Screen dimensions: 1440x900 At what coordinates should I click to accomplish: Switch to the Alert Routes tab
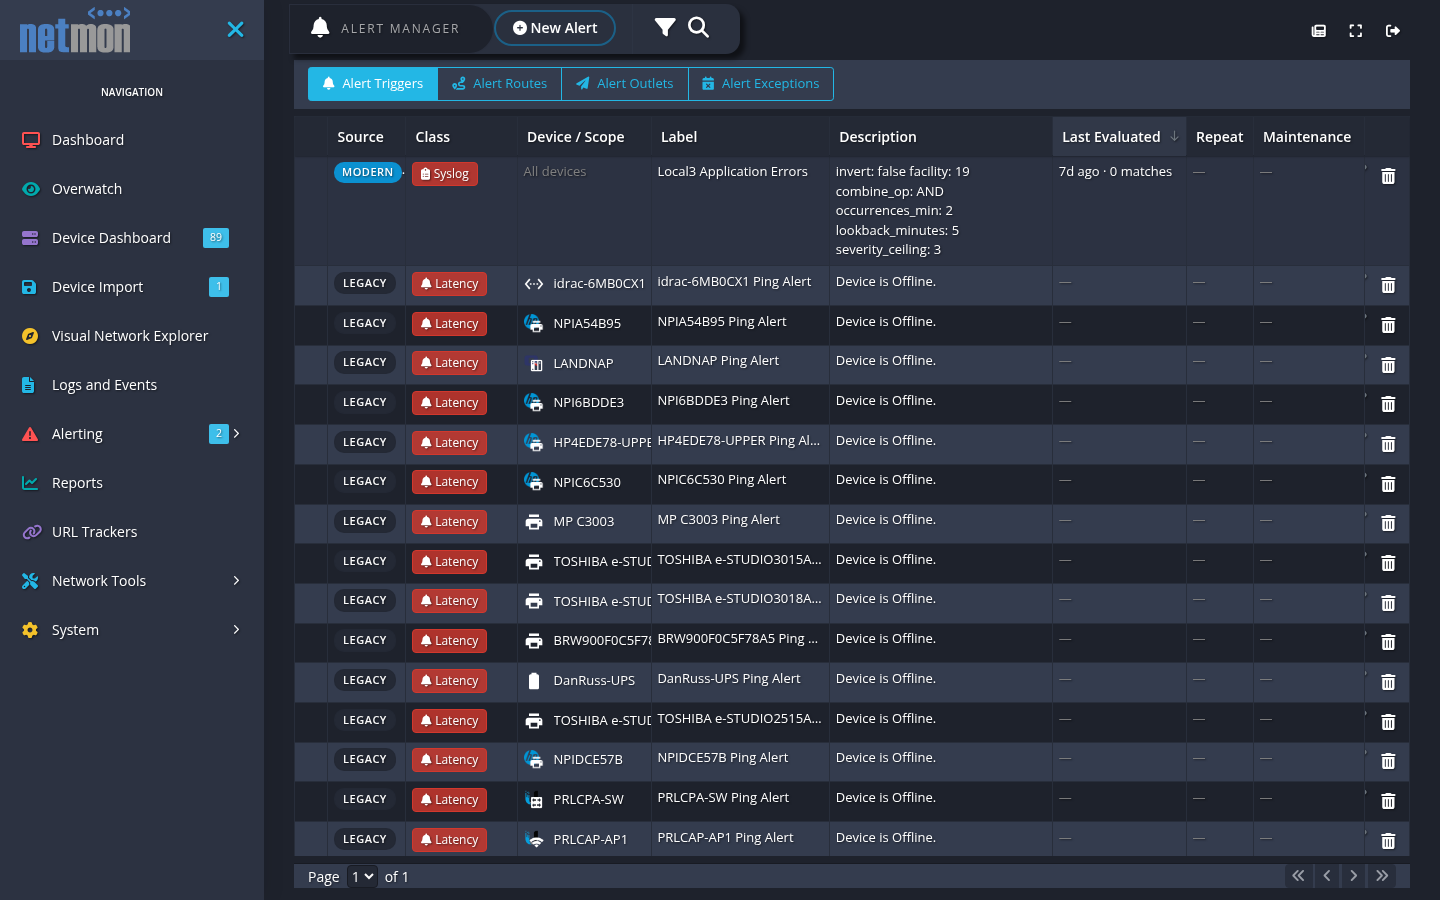[500, 84]
